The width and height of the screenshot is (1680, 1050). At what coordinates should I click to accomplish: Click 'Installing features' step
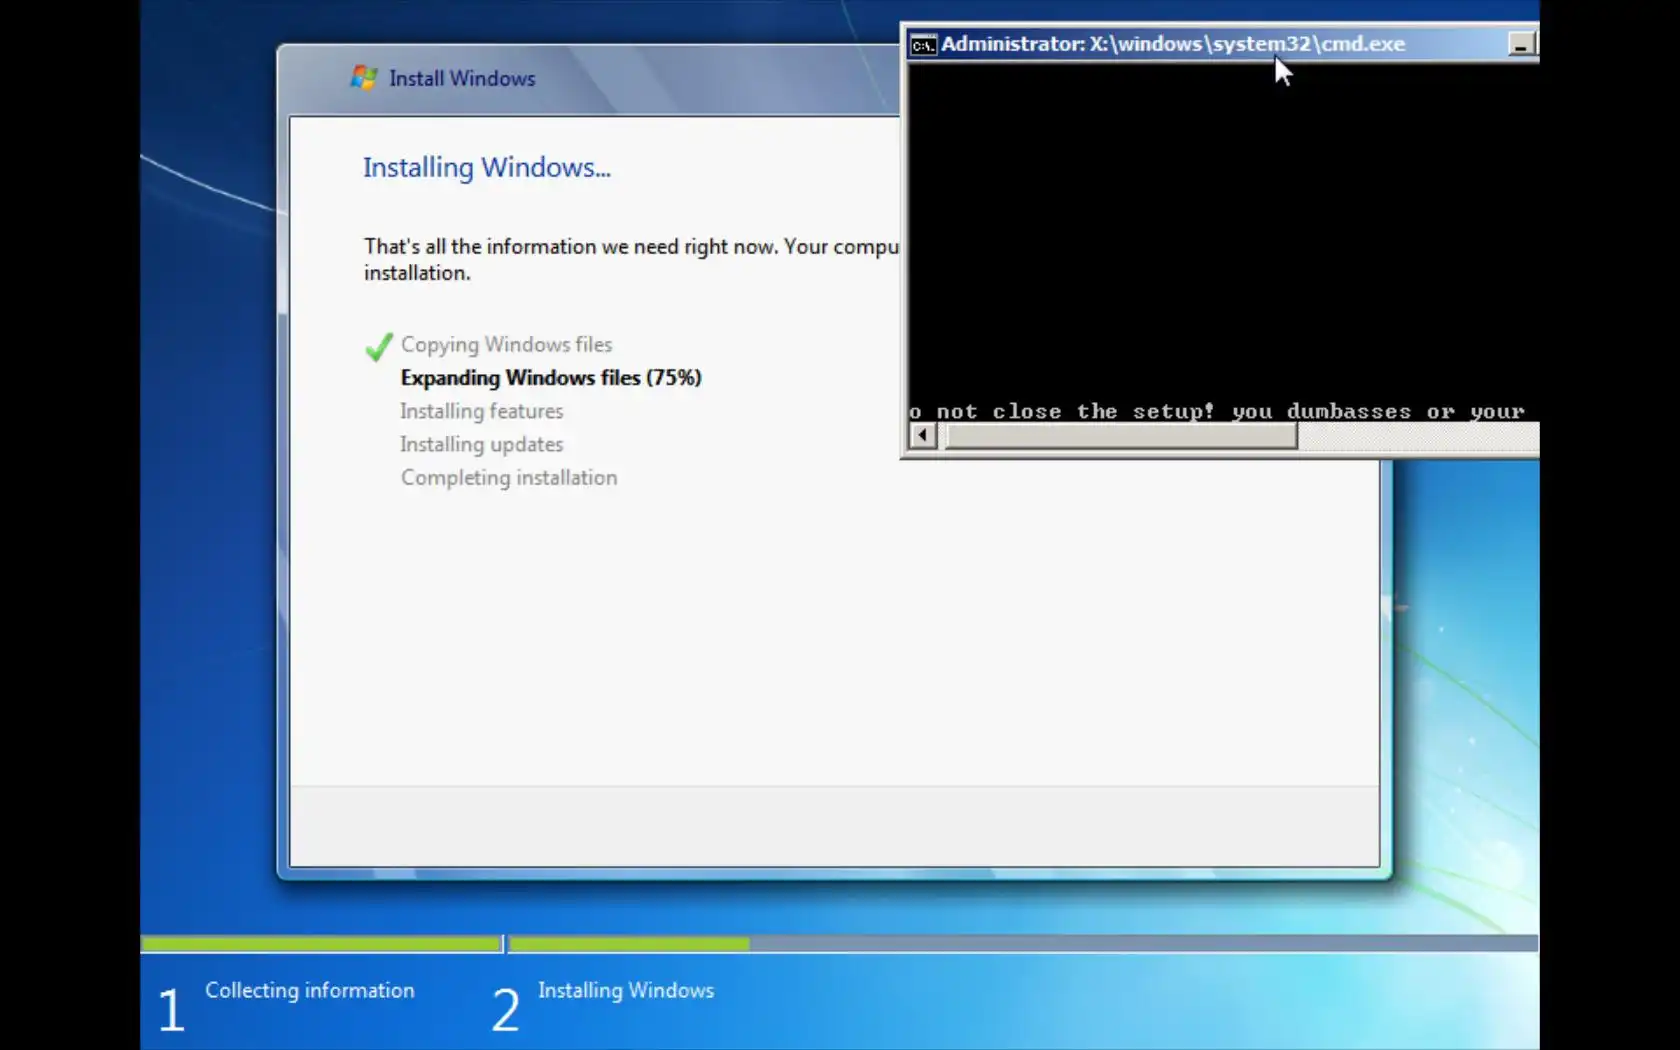coord(482,411)
